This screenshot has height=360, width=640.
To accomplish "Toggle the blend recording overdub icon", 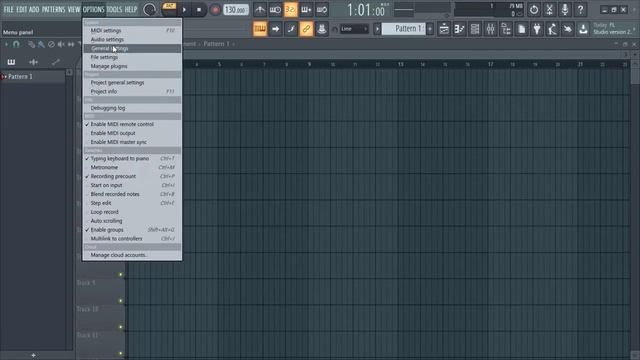I will pyautogui.click(x=306, y=9).
